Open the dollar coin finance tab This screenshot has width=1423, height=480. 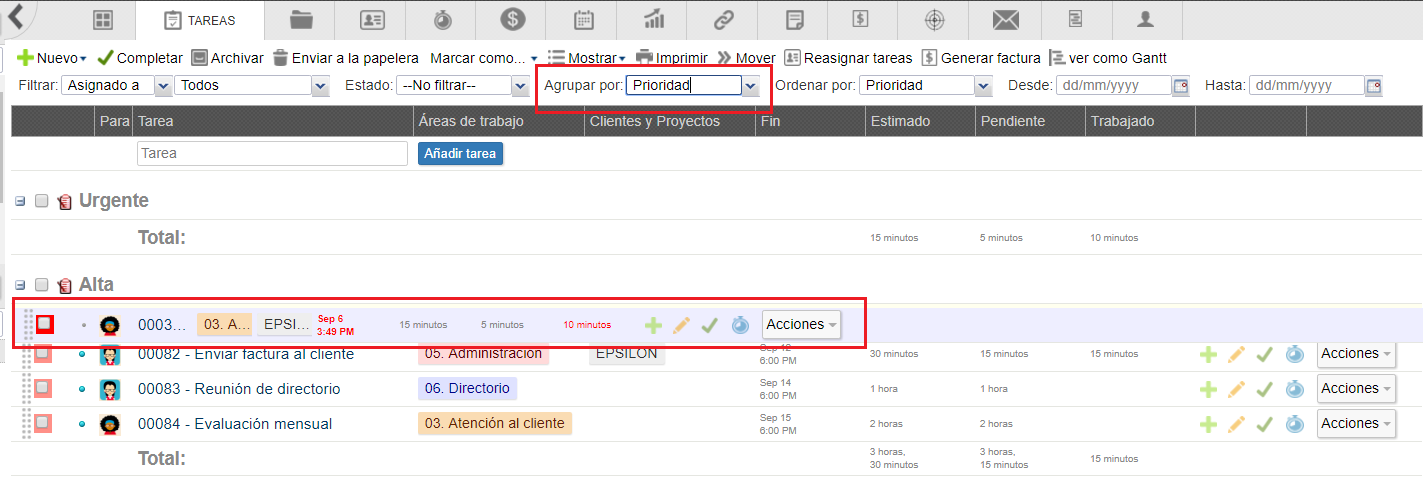(x=513, y=20)
